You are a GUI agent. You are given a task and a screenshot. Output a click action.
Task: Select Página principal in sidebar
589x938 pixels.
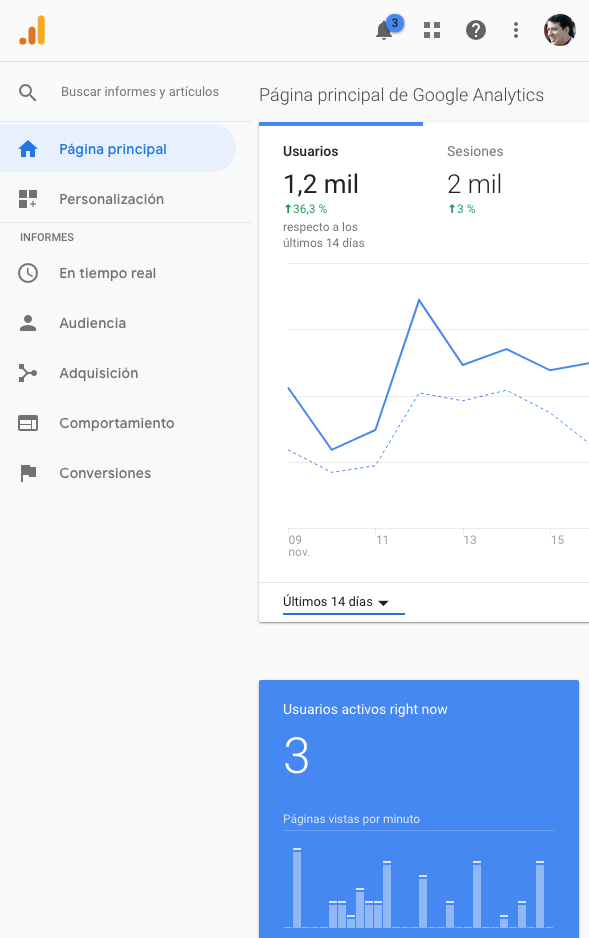[x=118, y=148]
